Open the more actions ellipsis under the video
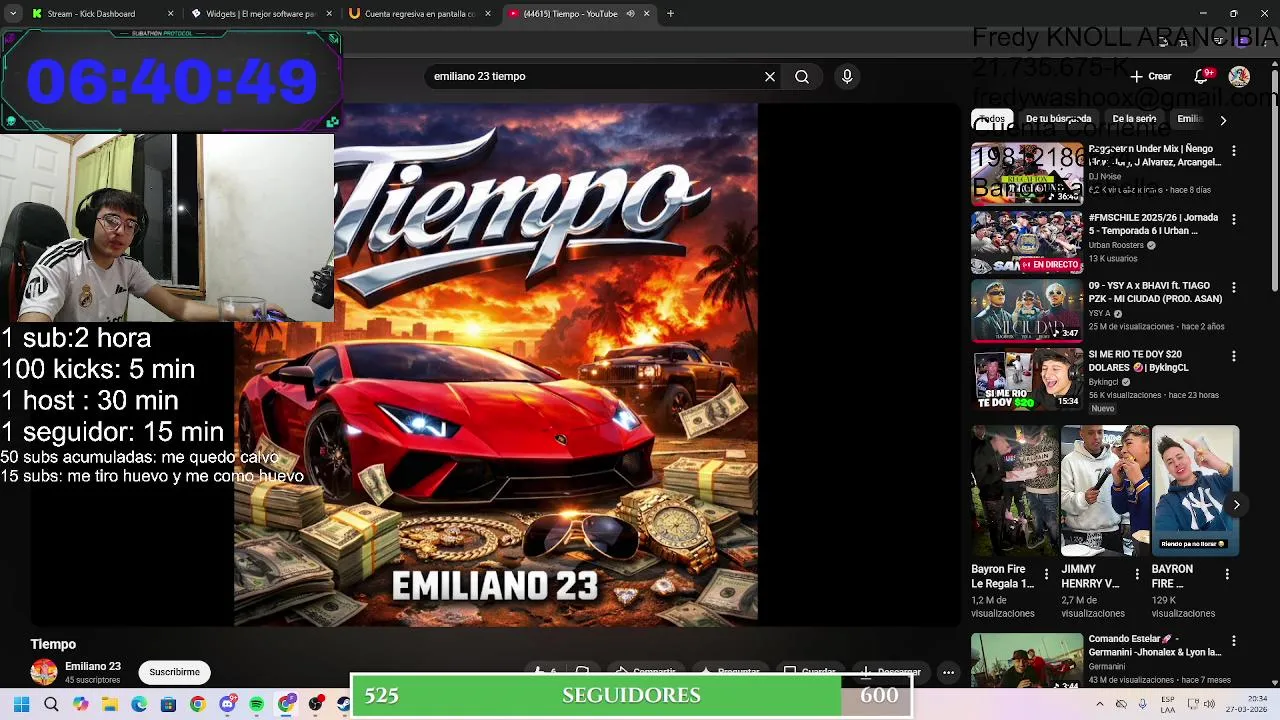 pos(948,673)
